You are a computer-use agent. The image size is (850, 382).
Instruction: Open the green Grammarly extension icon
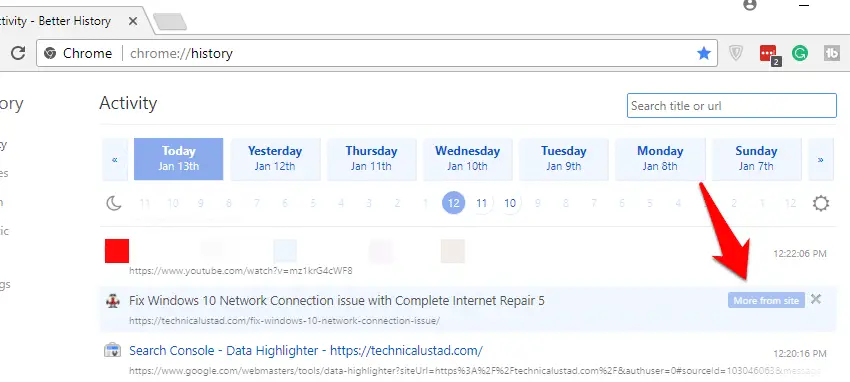point(800,53)
